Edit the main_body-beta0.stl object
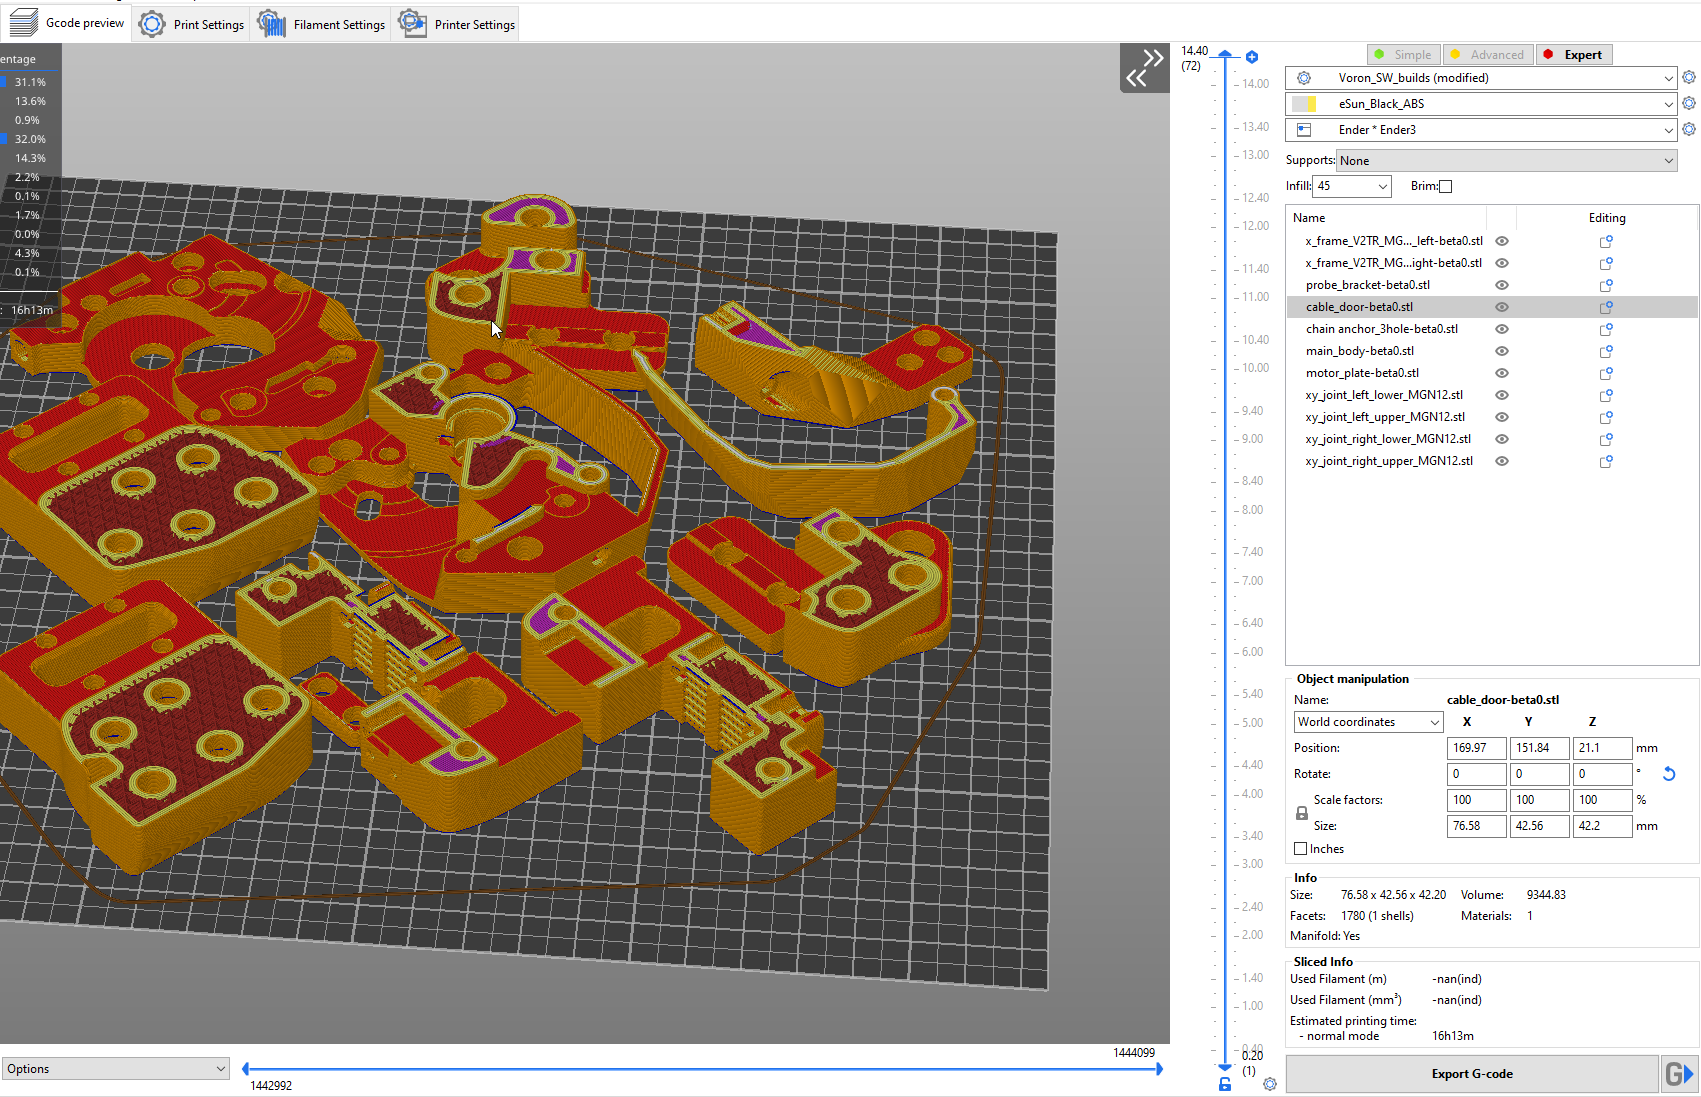 [1606, 351]
